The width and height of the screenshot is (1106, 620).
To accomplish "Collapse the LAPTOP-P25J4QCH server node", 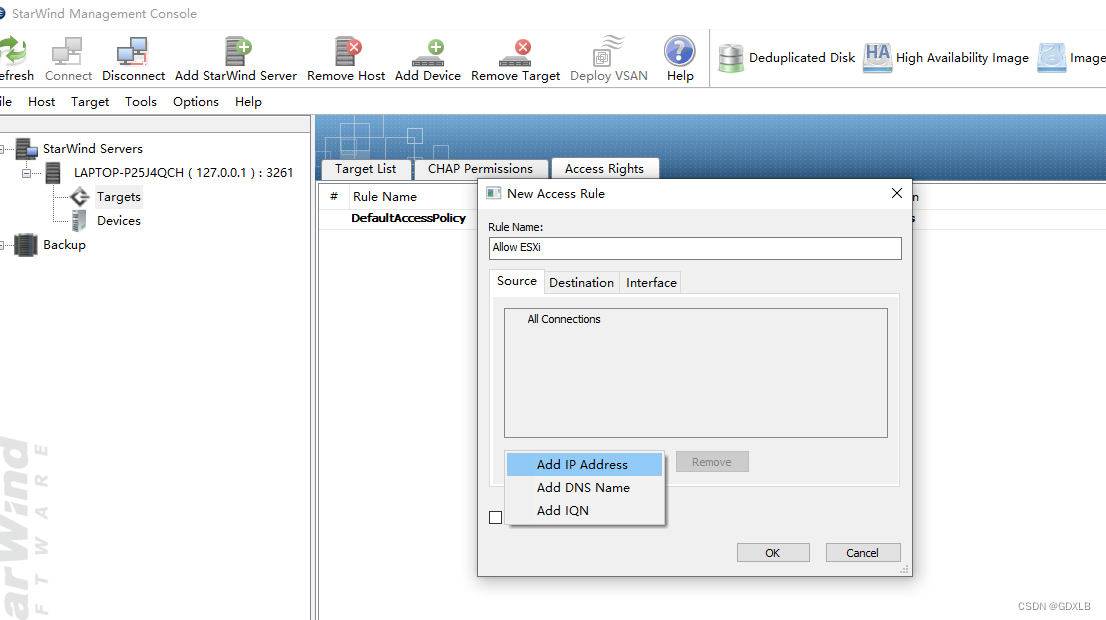I will (26, 173).
